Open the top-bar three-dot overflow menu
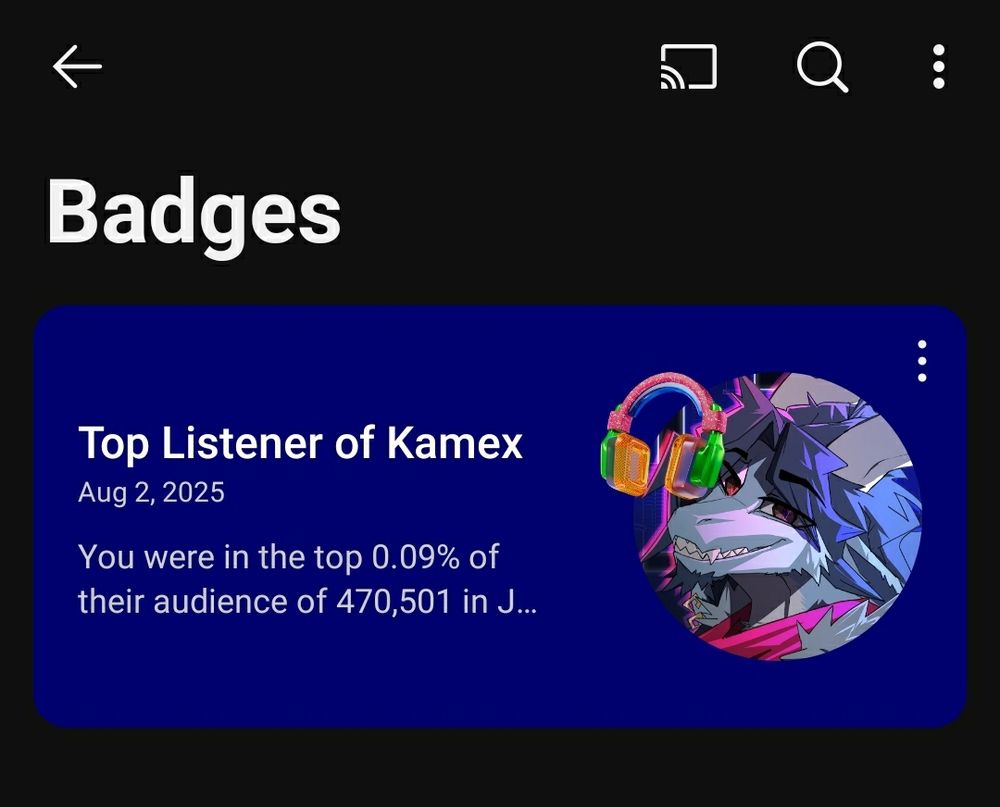 pos(938,66)
